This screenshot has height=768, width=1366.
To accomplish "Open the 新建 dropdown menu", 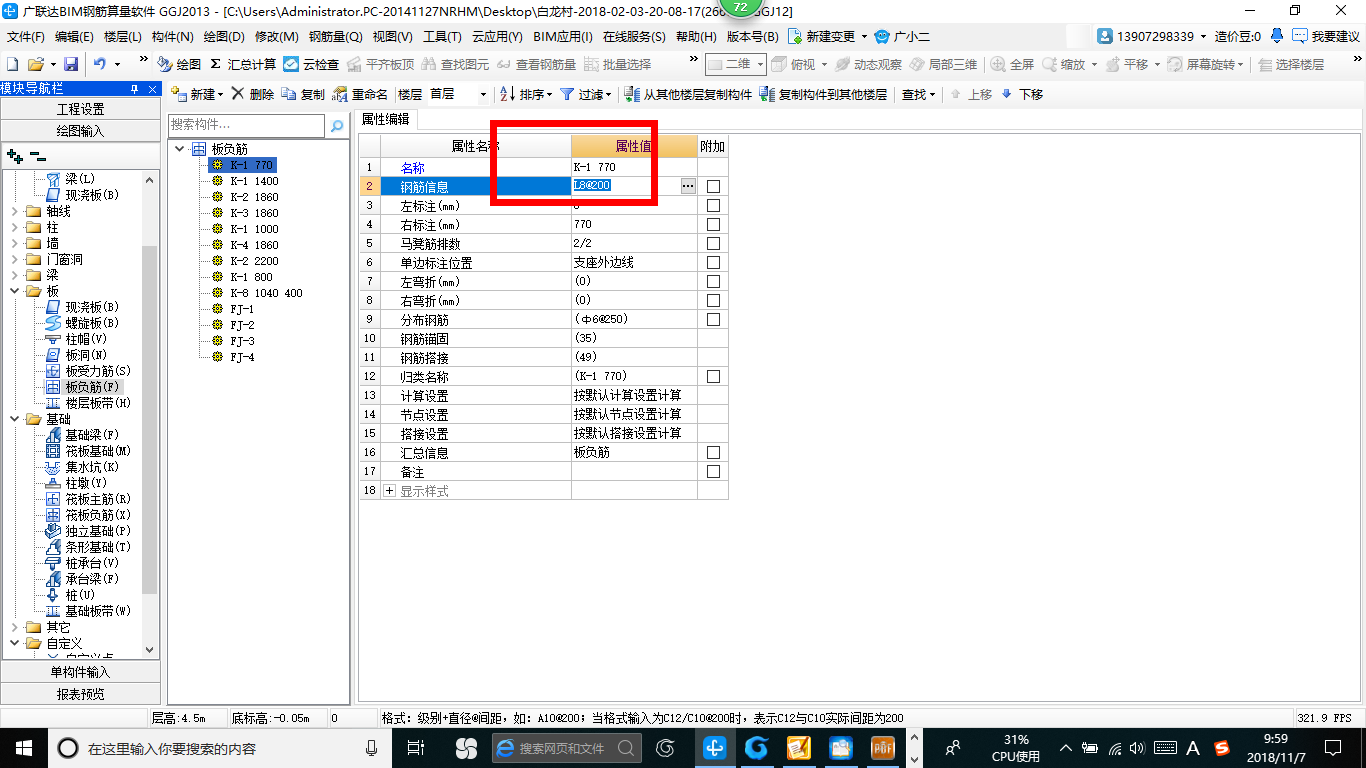I will click(x=198, y=94).
